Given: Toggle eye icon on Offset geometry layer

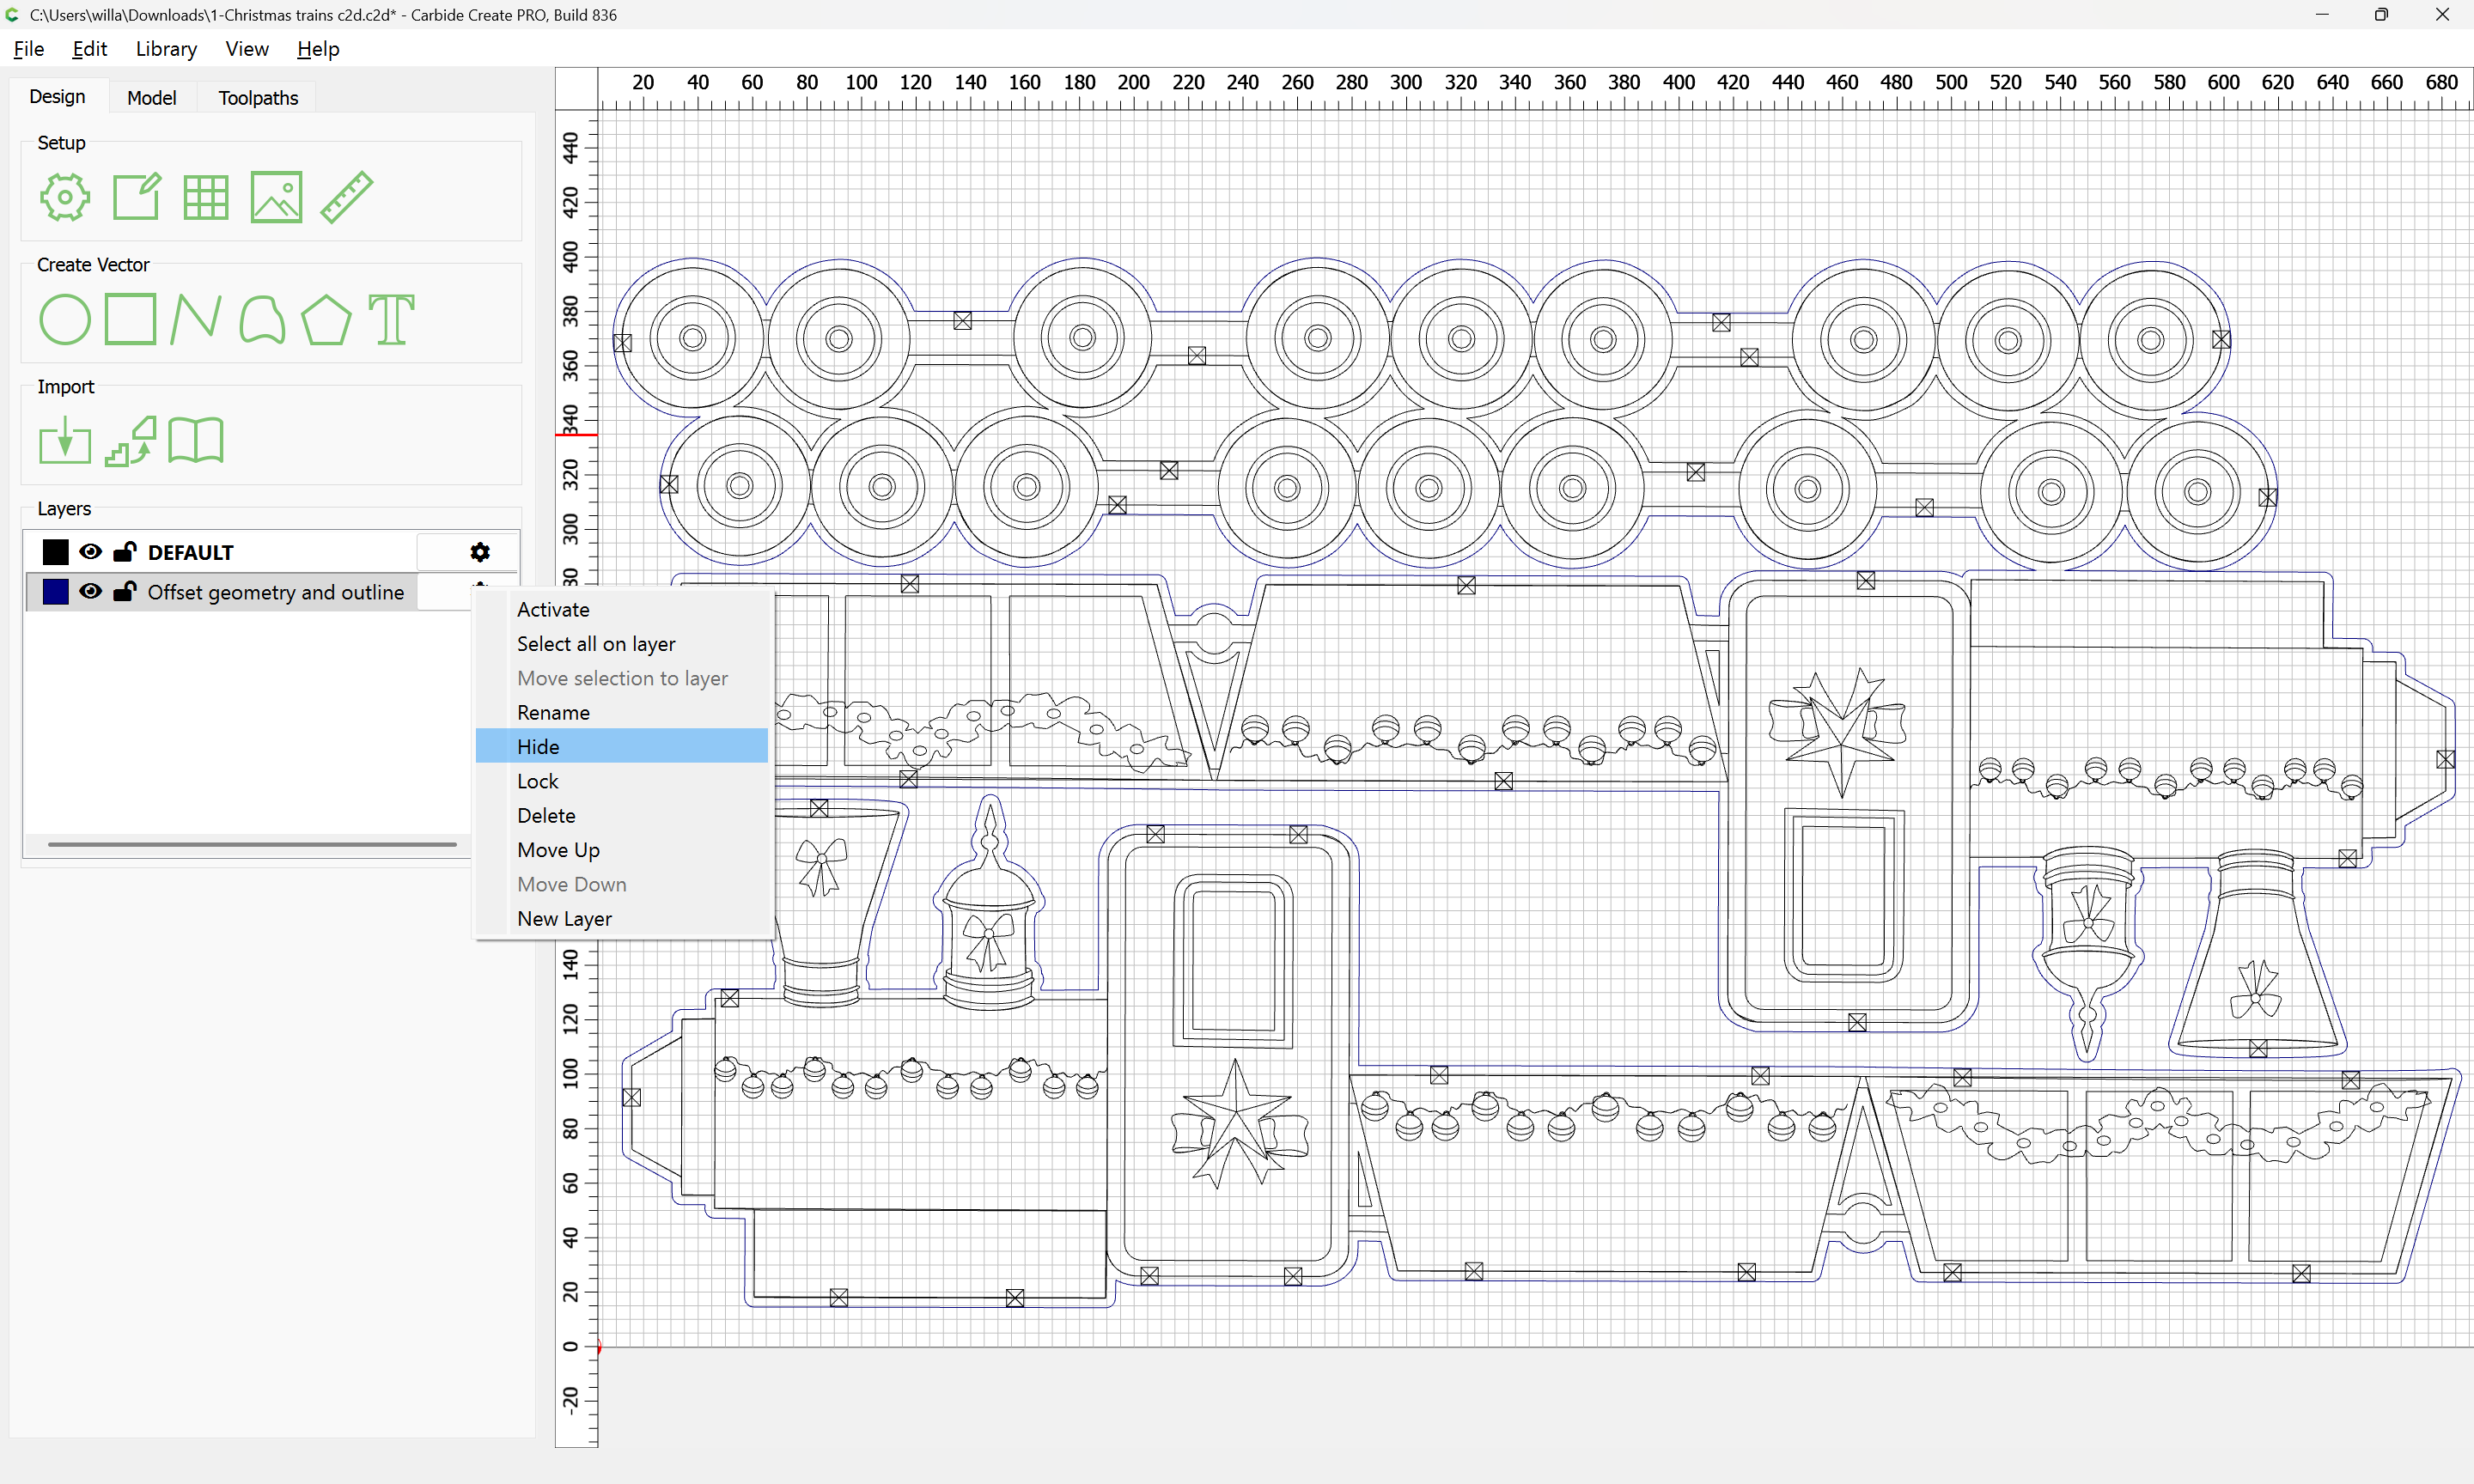Looking at the screenshot, I should (91, 592).
